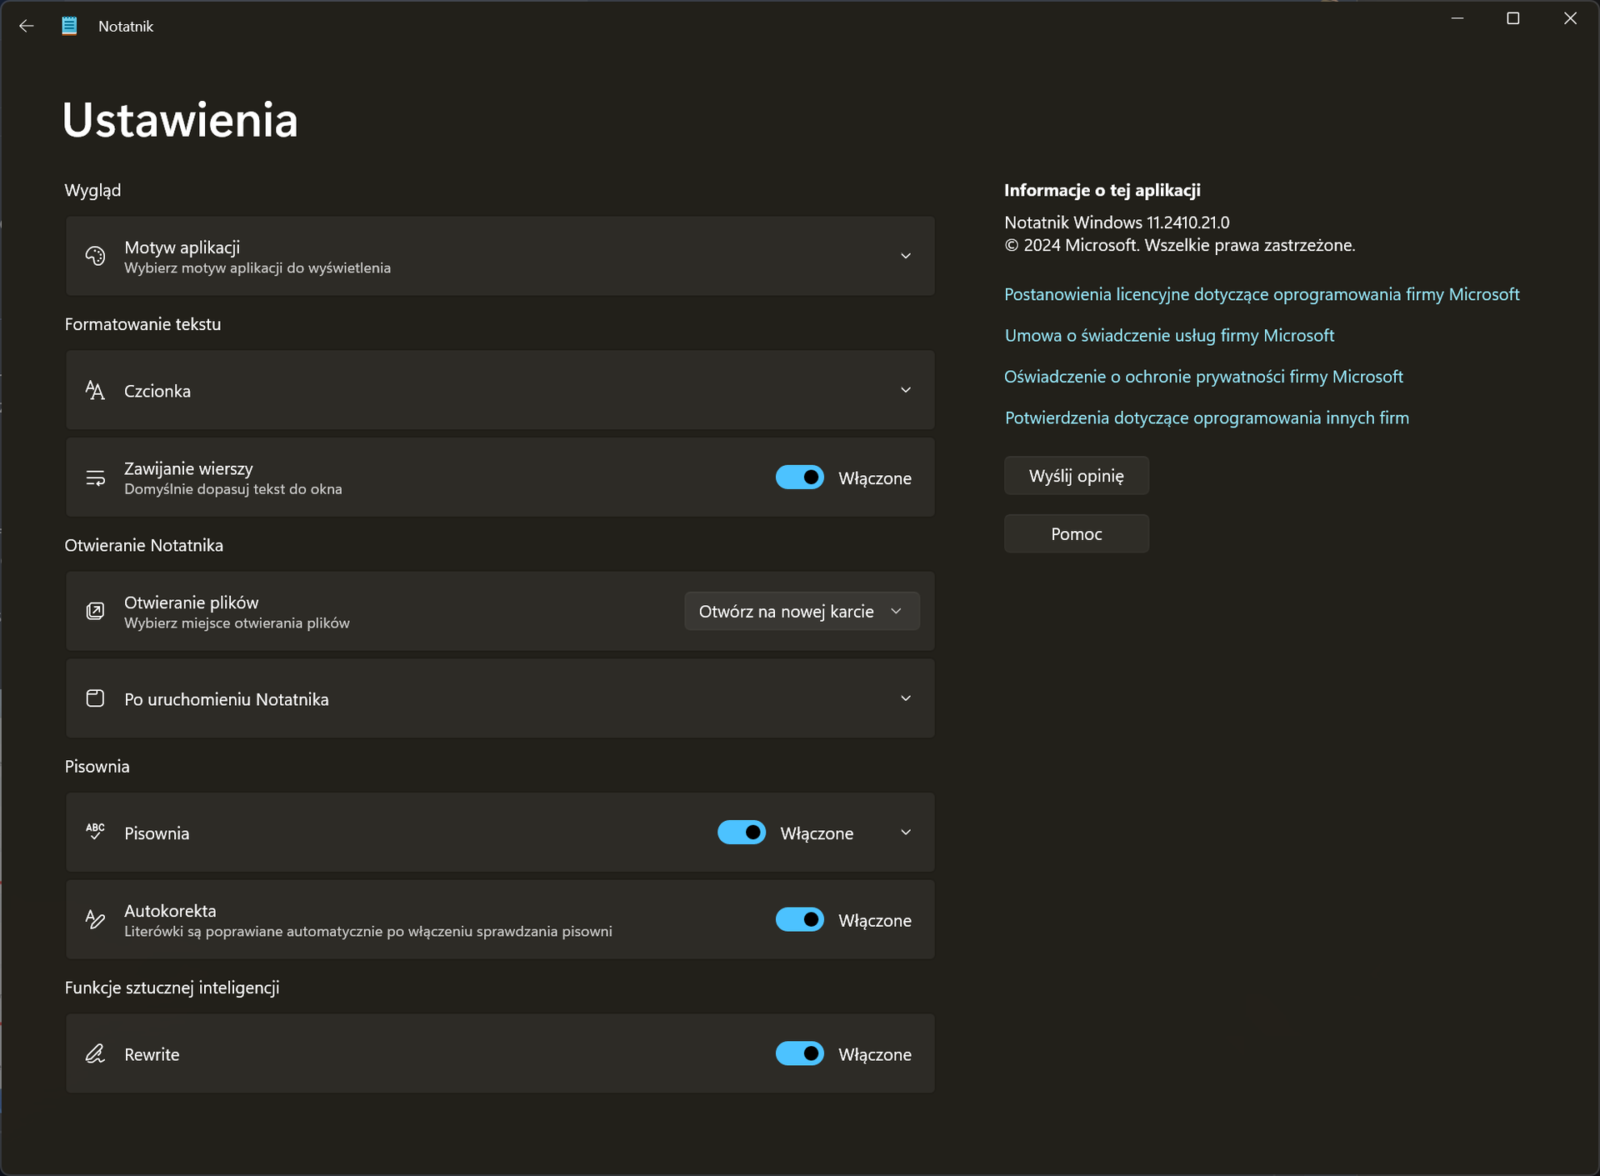
Task: Click the Czcionka font icon
Action: [x=95, y=390]
